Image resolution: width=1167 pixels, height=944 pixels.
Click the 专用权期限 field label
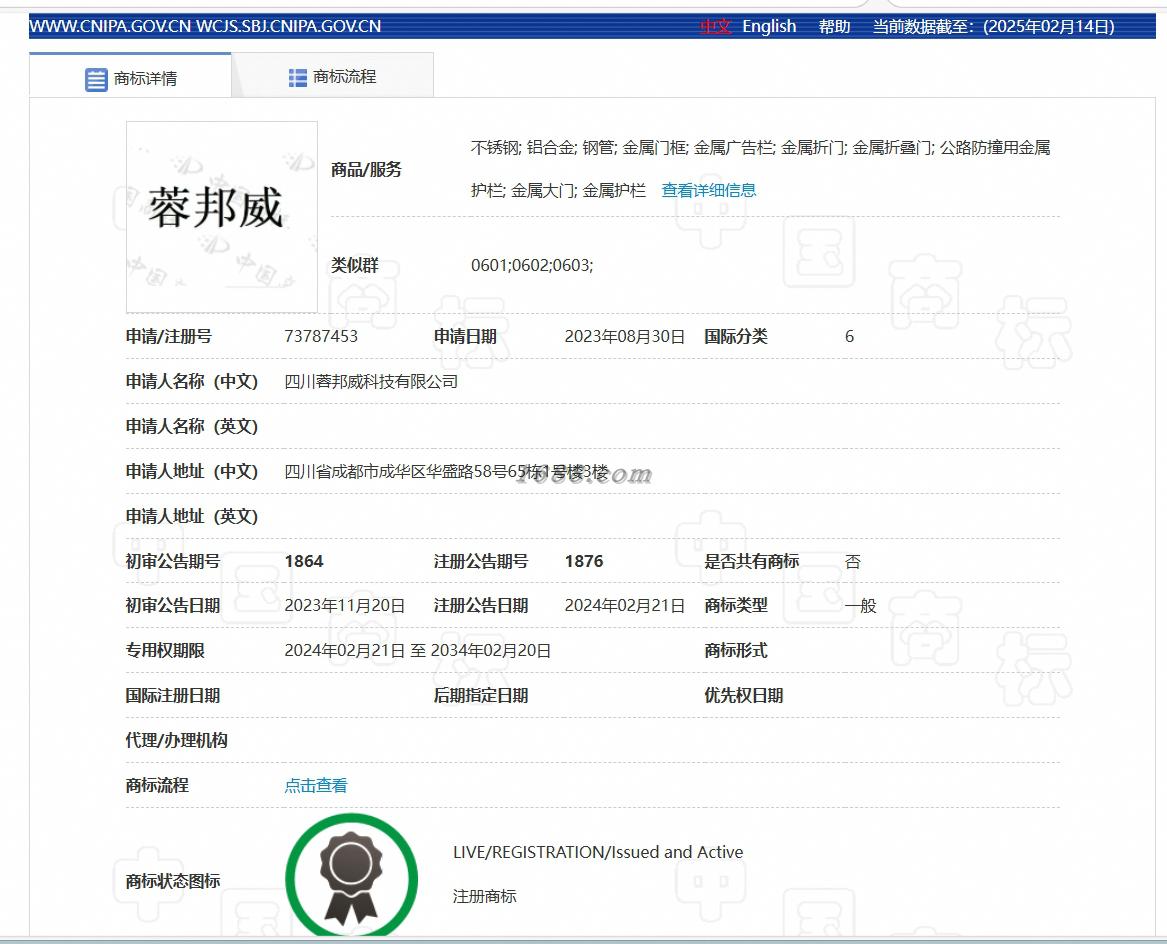tap(164, 651)
